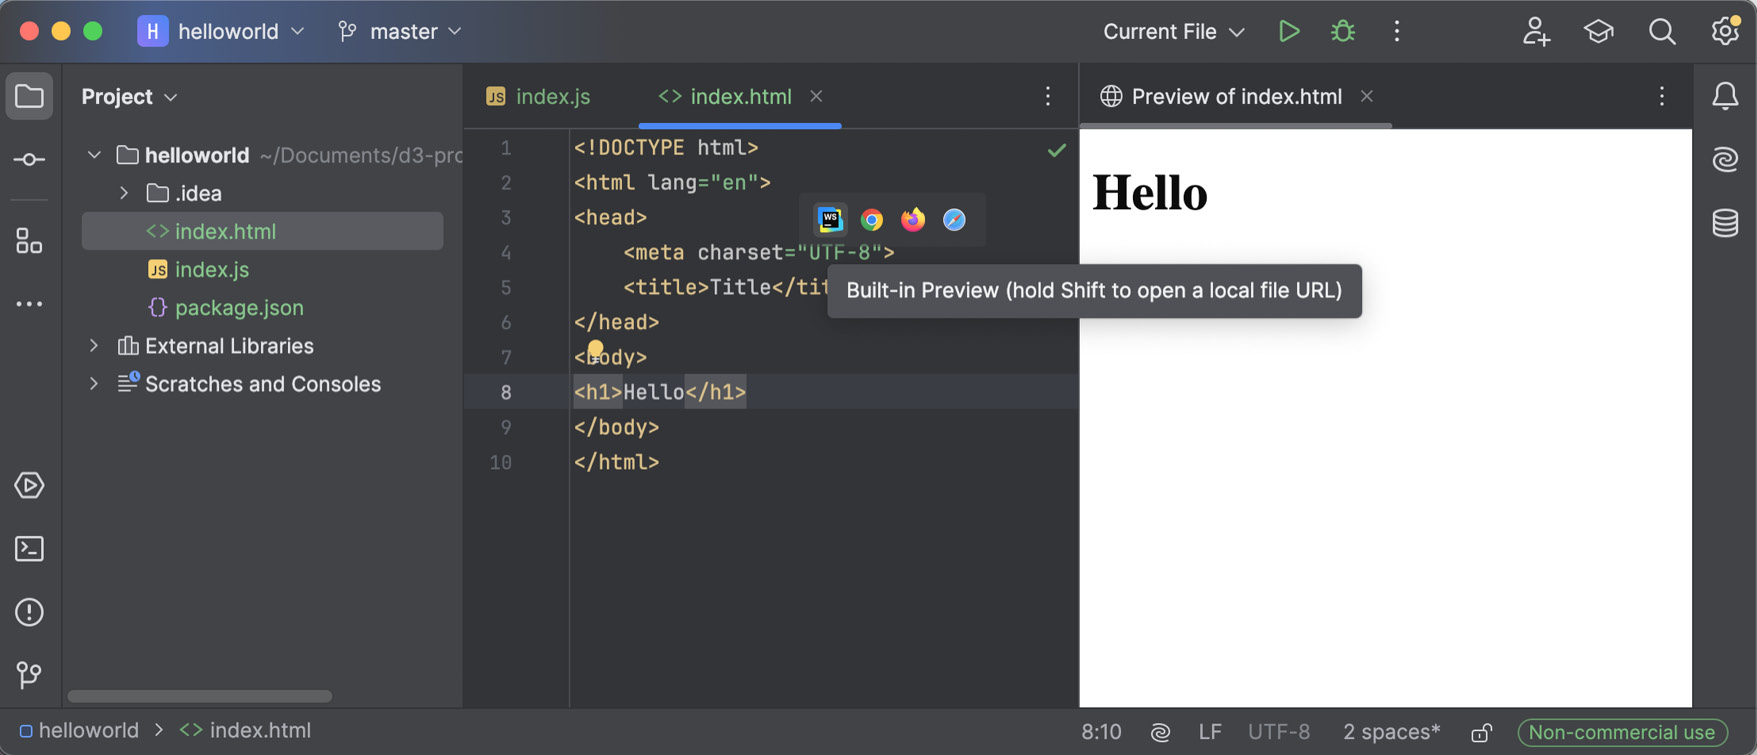Open IDE settings gear

[x=1725, y=32]
